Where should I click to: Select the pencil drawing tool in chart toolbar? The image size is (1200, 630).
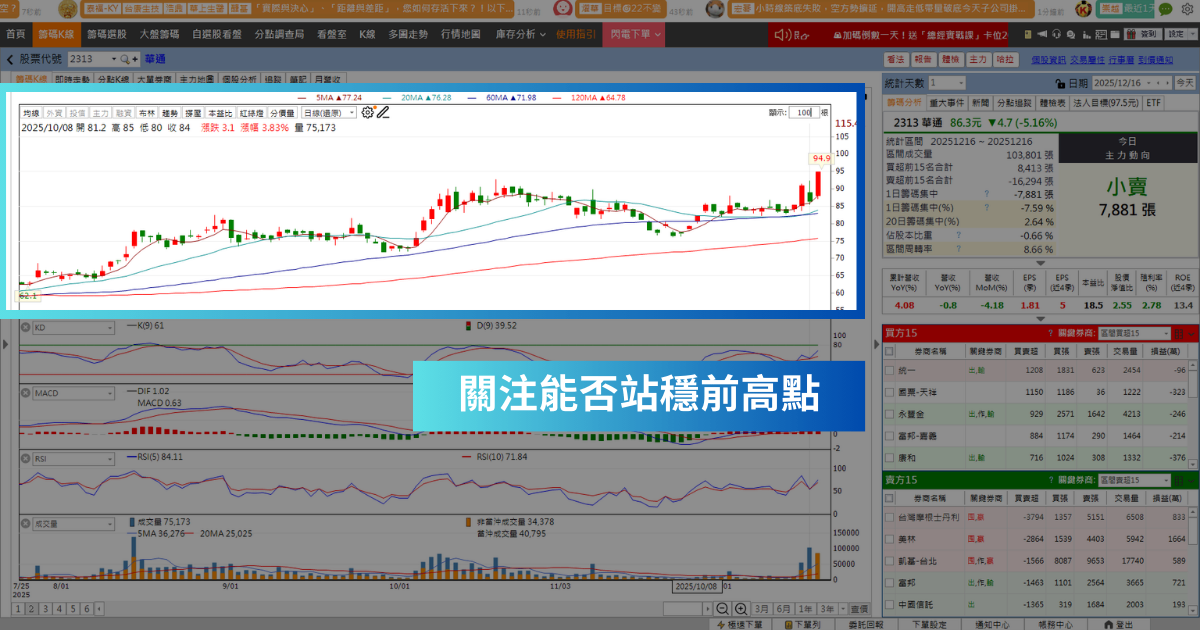click(x=382, y=113)
